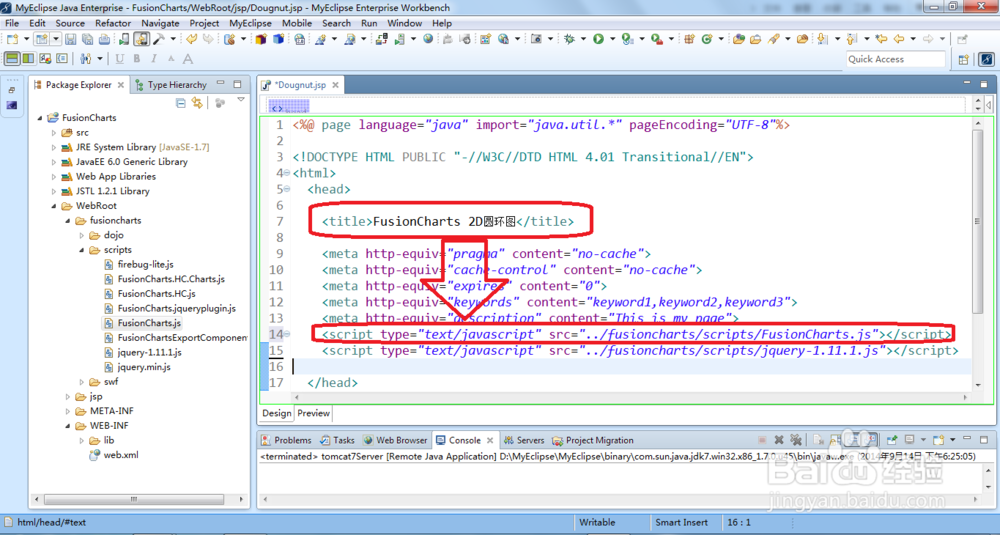Image resolution: width=1000 pixels, height=535 pixels.
Task: Click the Pin Console icon
Action: point(892,440)
